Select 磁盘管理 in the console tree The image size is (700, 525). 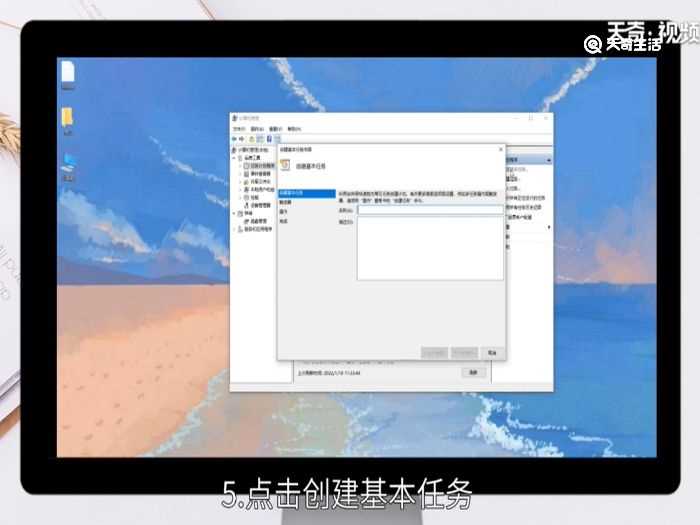tap(258, 221)
